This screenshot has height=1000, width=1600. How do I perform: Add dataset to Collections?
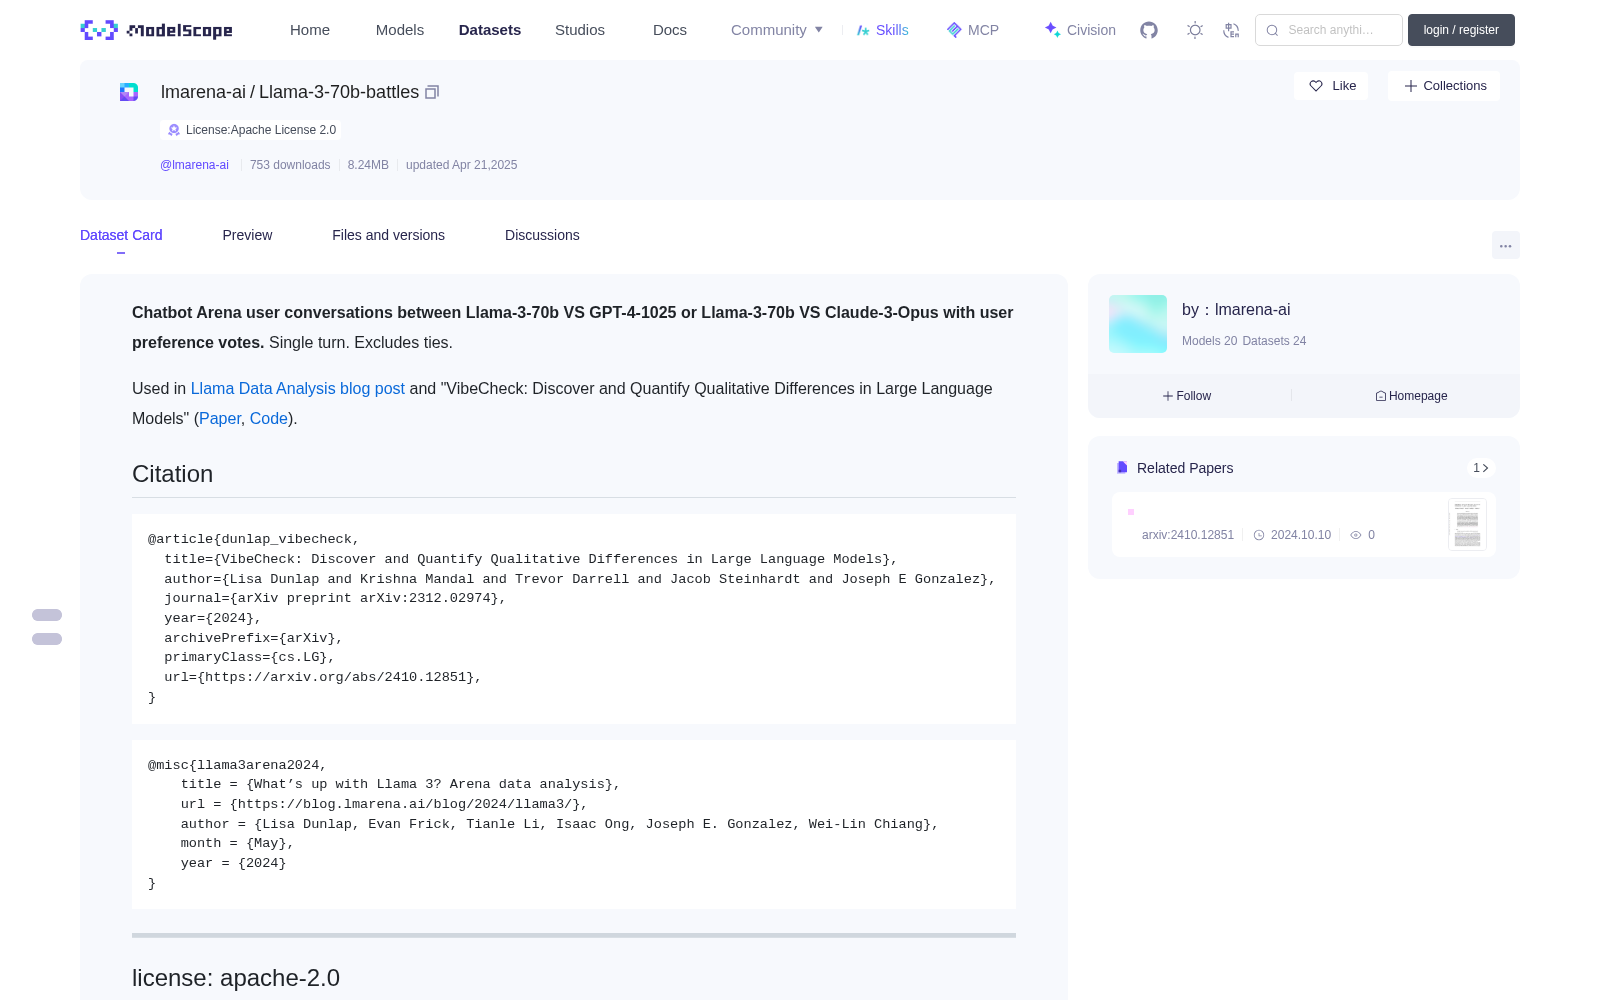1444,86
